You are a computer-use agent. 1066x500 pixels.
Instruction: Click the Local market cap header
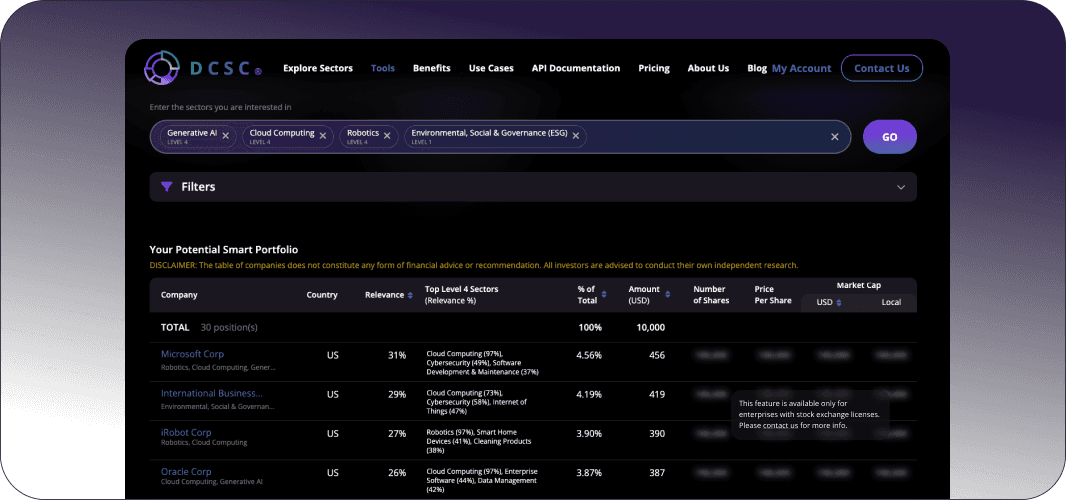[891, 303]
